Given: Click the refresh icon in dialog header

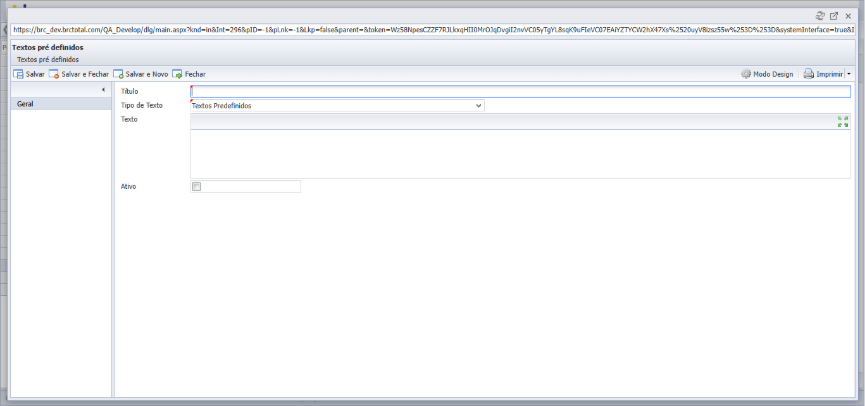Looking at the screenshot, I should click(x=820, y=16).
